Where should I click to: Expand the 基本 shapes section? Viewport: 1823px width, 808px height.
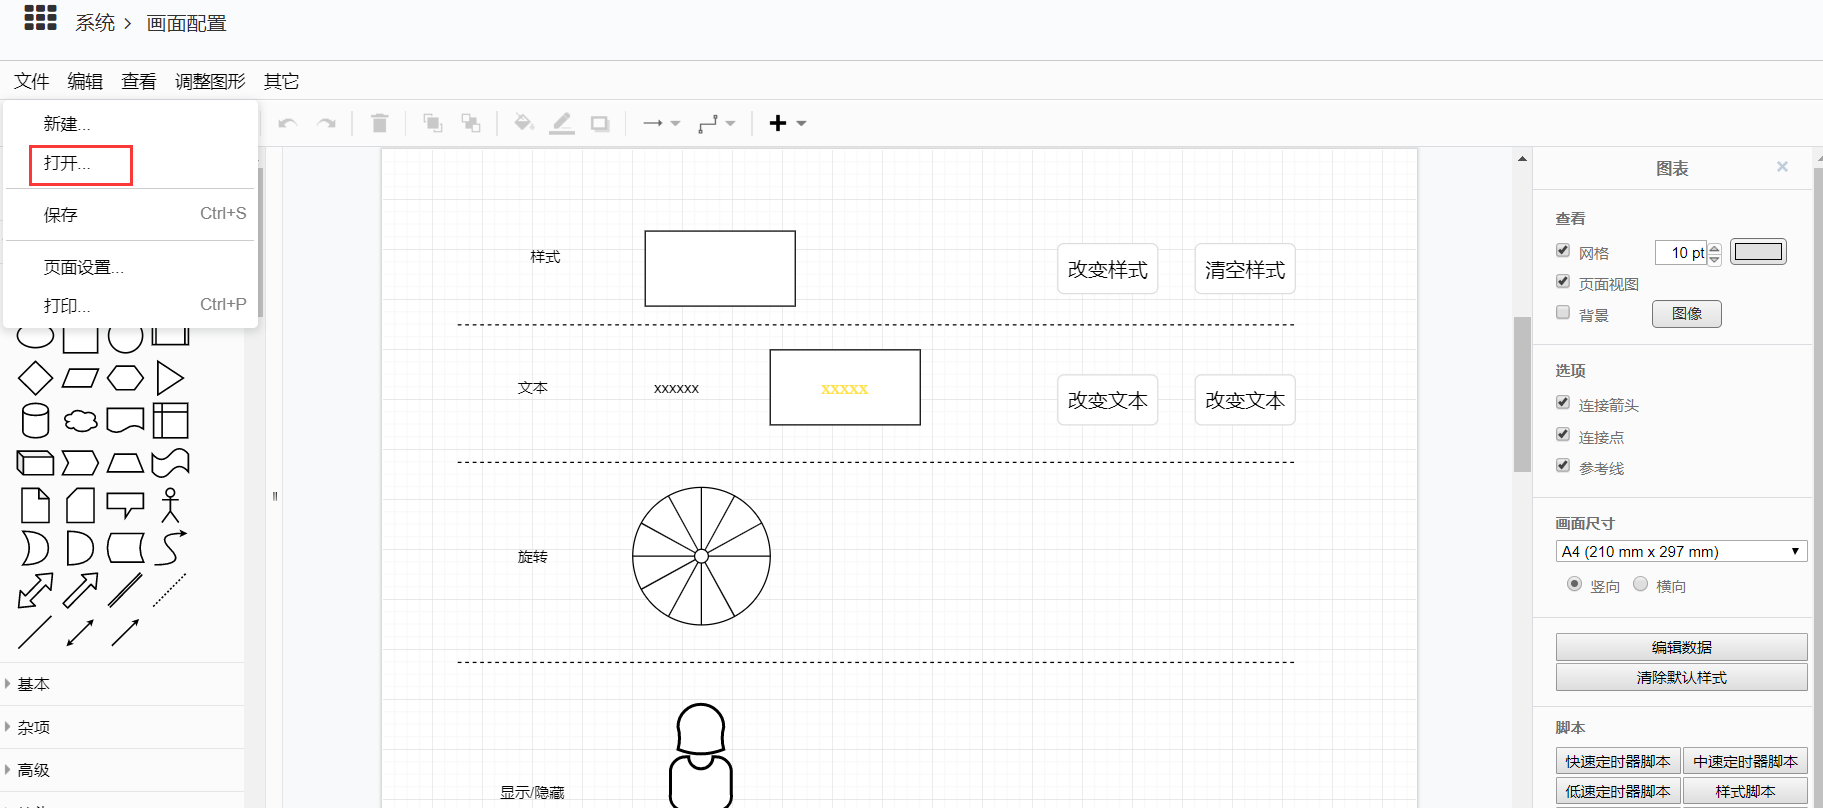point(33,684)
